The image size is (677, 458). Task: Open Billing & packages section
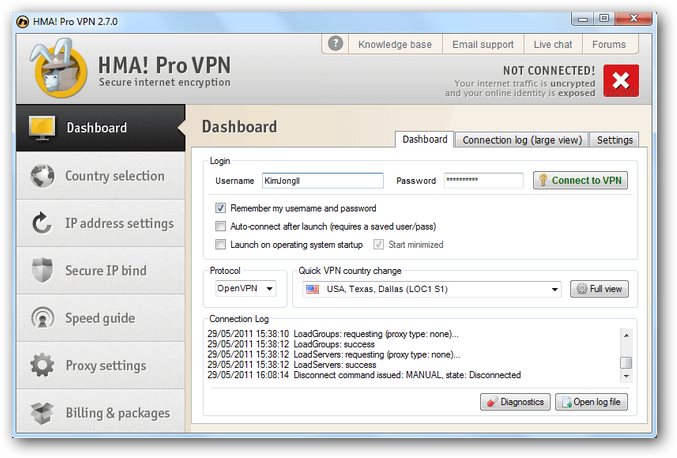click(x=101, y=411)
